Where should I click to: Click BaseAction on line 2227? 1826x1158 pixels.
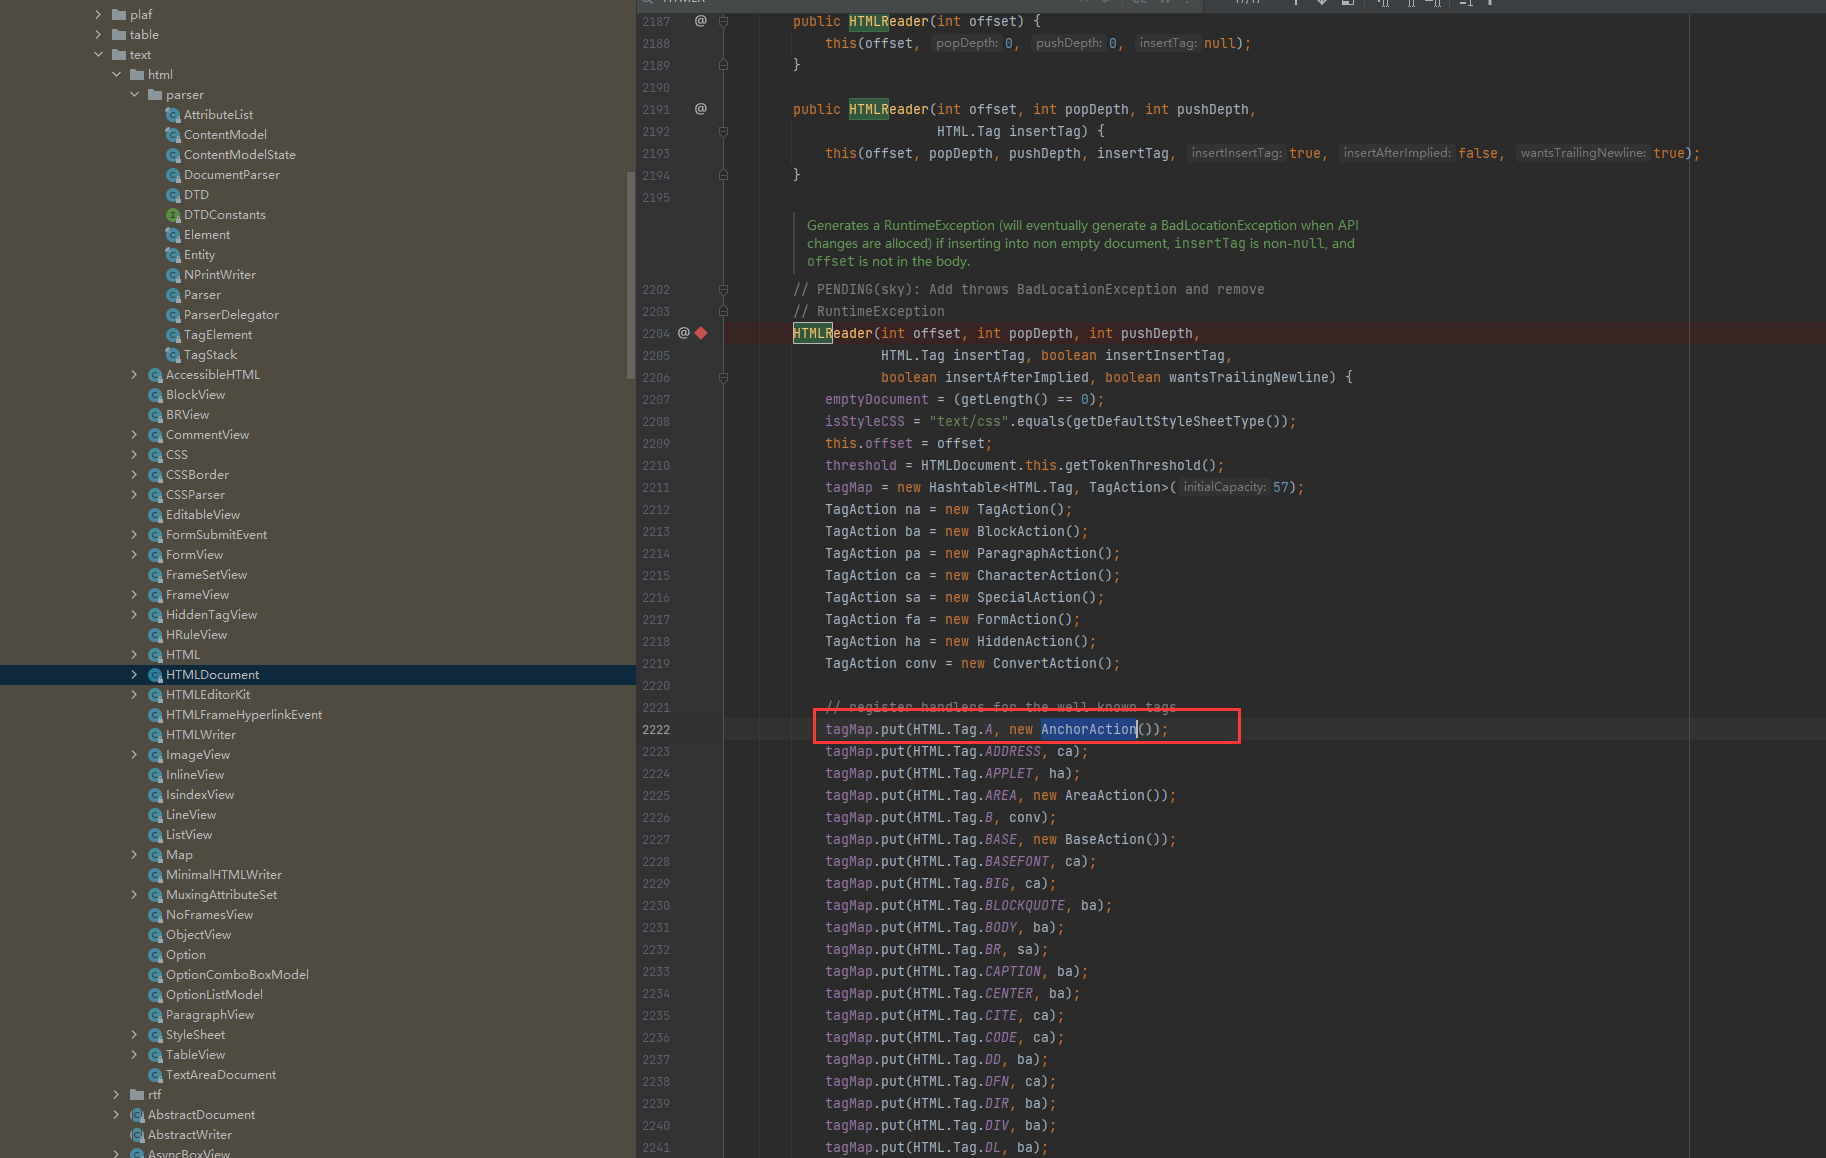[x=1105, y=839]
